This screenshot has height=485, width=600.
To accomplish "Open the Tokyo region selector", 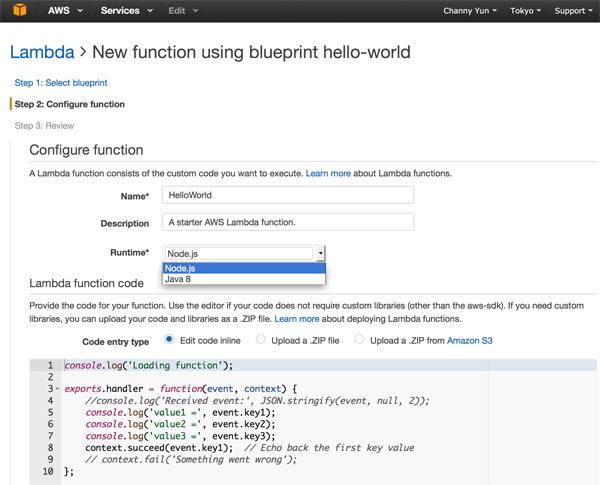I will click(x=525, y=11).
